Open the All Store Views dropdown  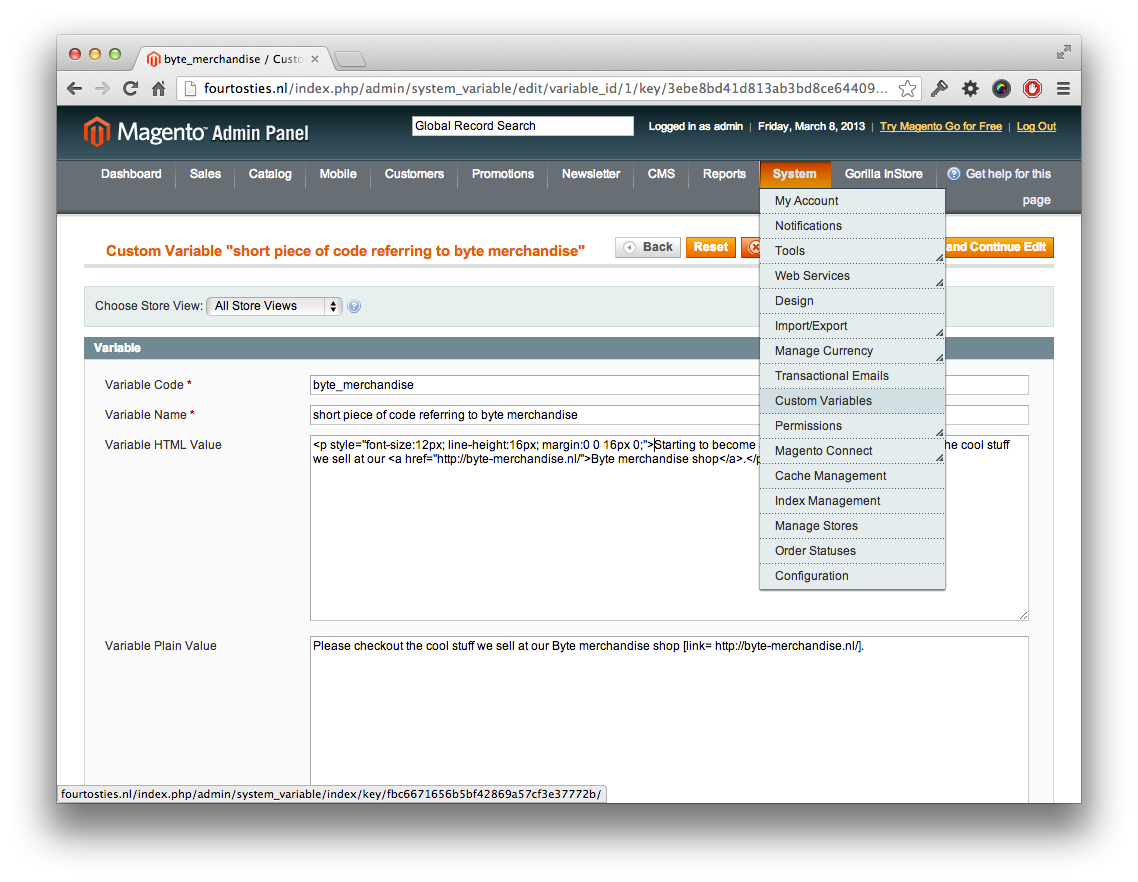(274, 306)
